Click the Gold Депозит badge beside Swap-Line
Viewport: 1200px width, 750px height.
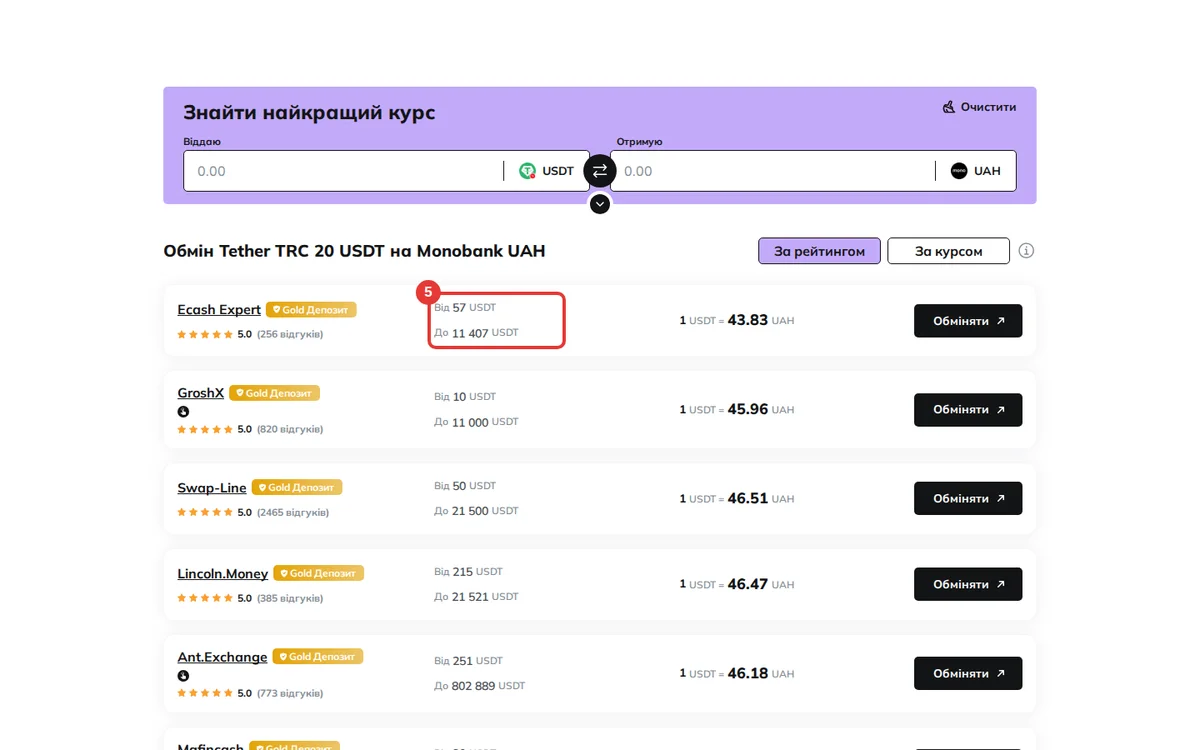pos(297,487)
